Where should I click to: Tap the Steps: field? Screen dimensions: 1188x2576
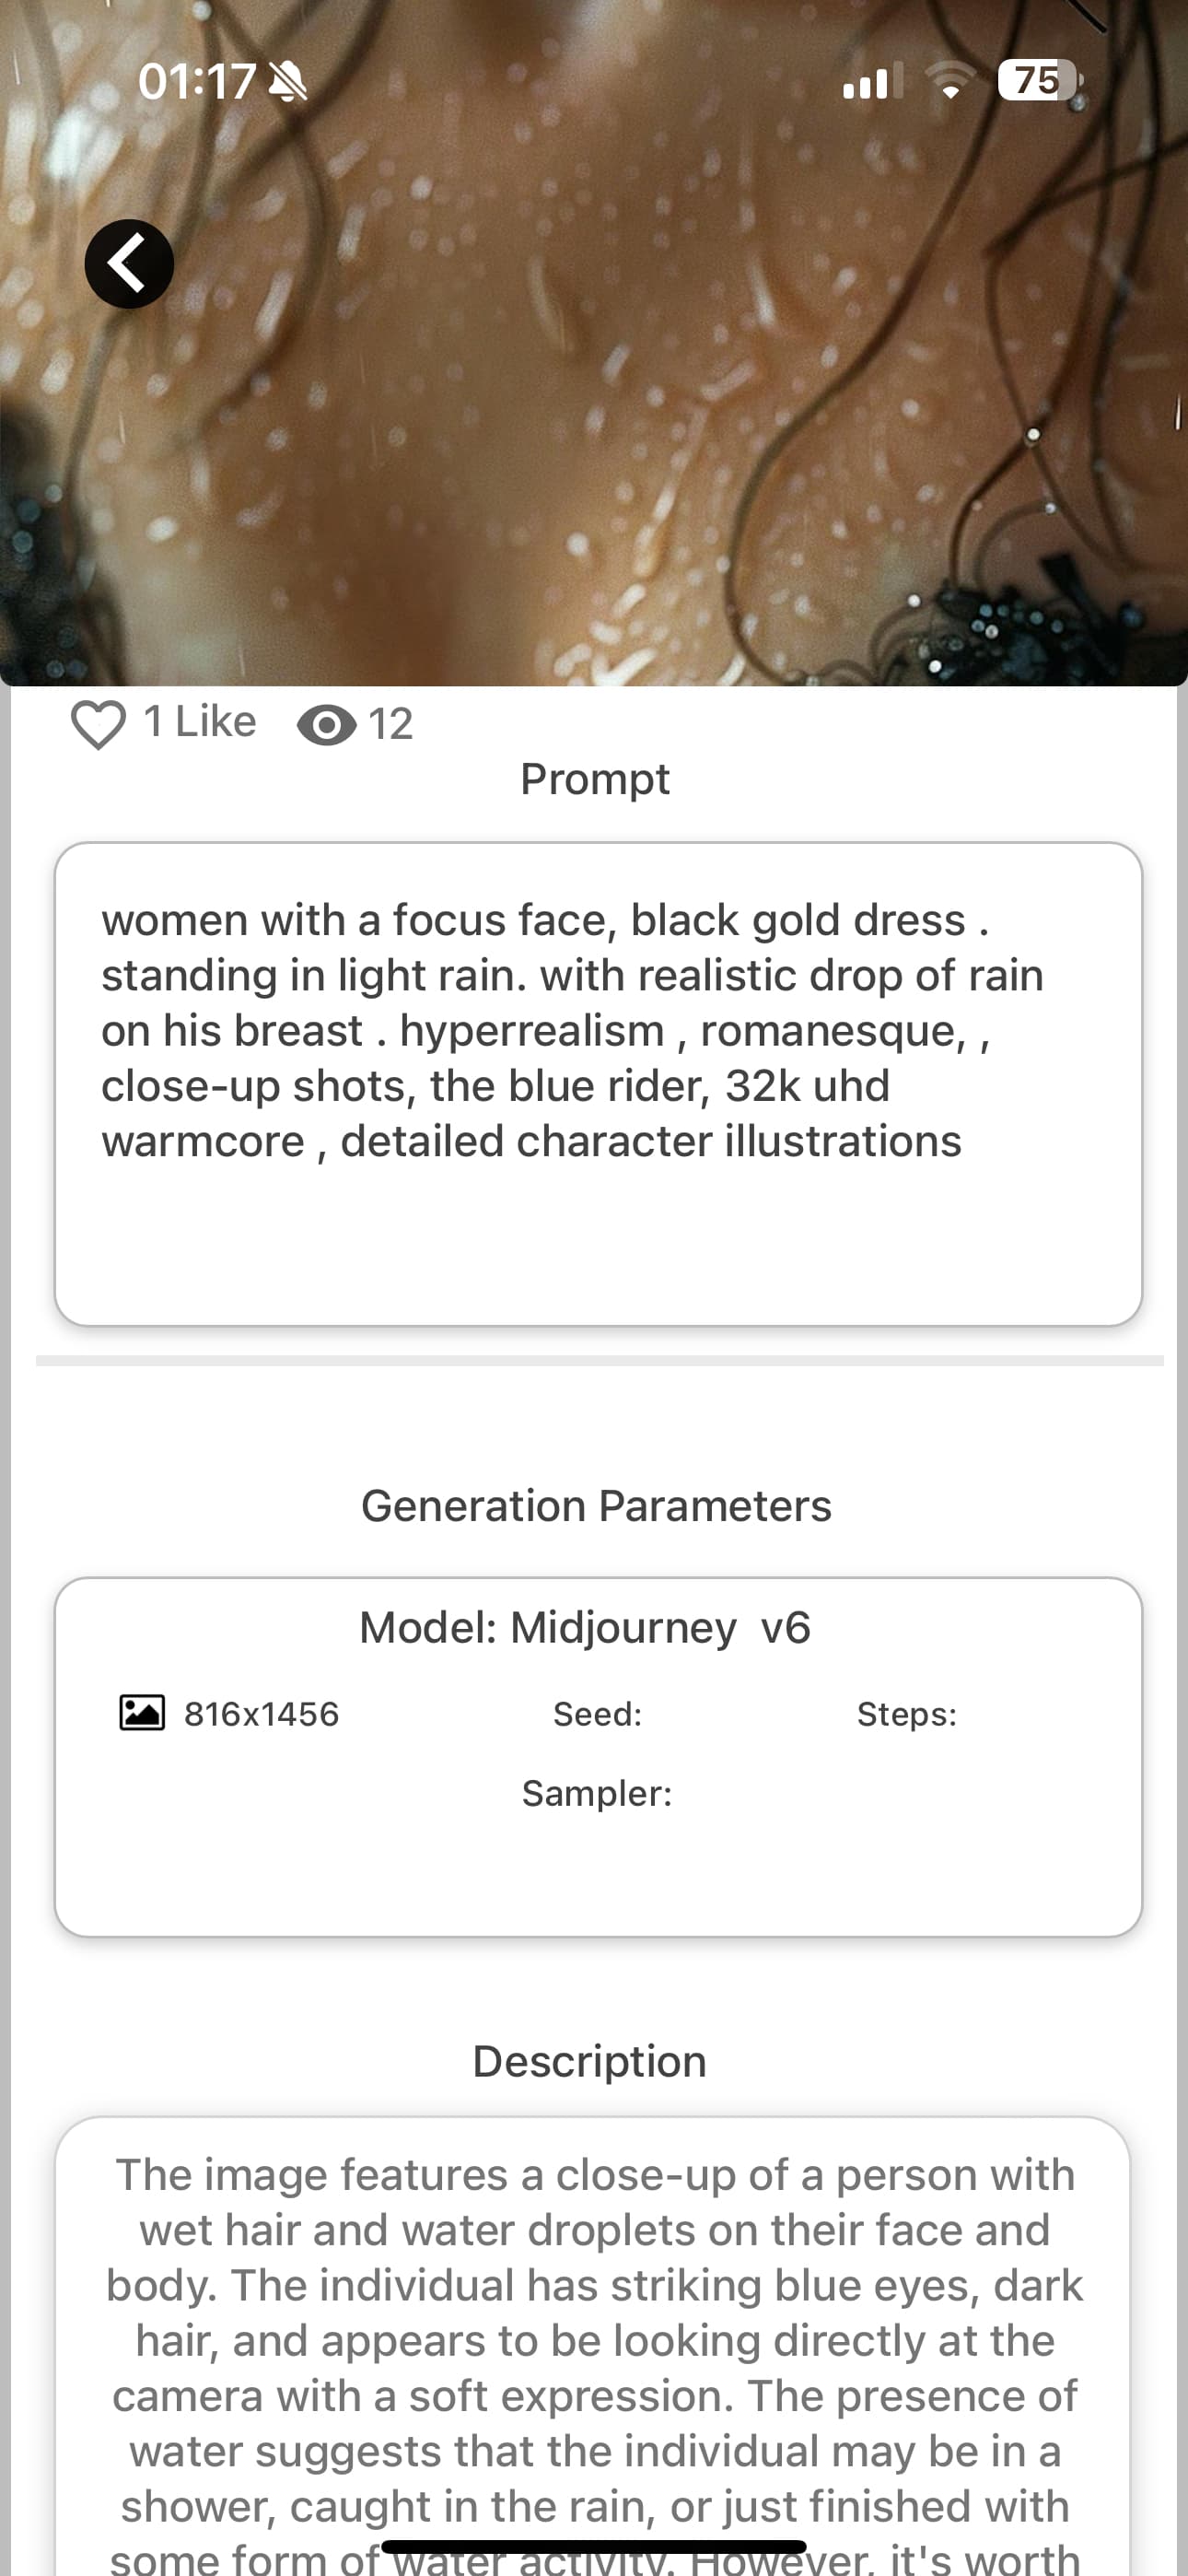tap(906, 1714)
